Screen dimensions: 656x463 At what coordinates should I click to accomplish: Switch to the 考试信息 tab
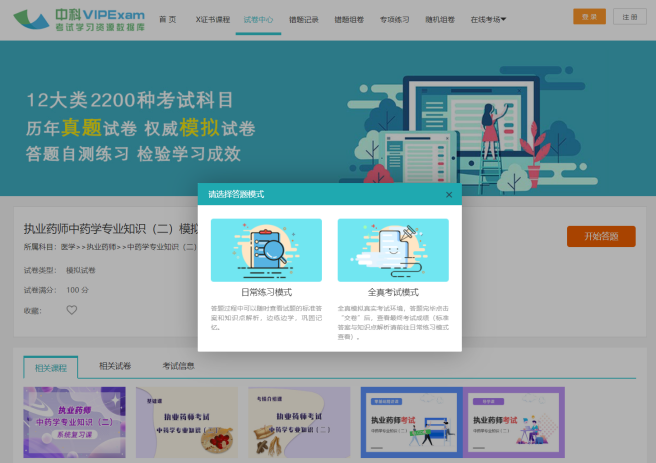[178, 366]
